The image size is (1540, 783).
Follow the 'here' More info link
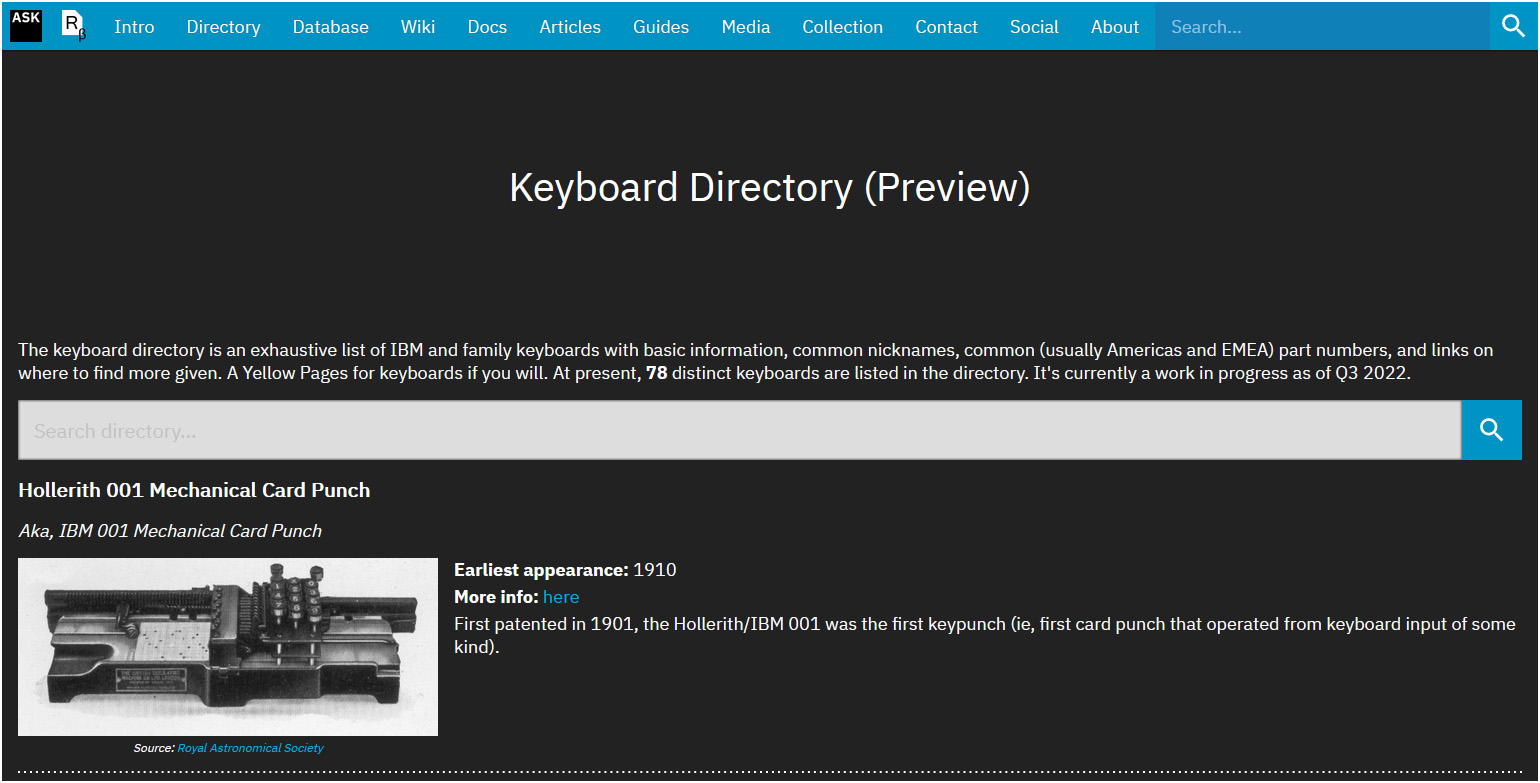click(561, 597)
